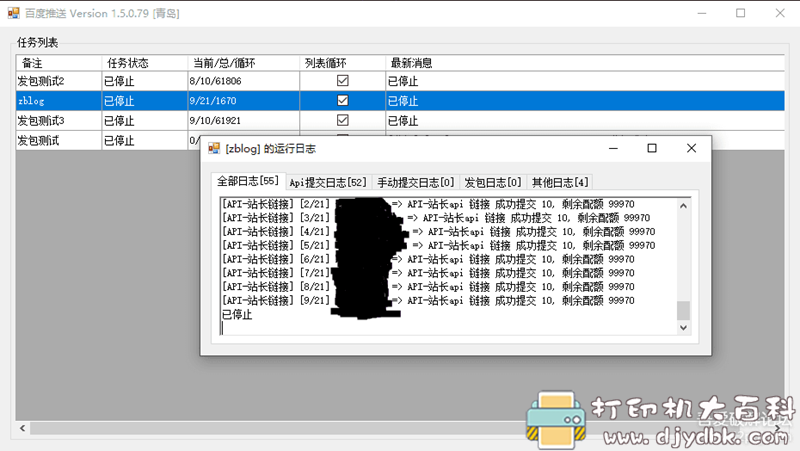The image size is (800, 451).
Task: Click the 最新消息 column header
Action: [585, 63]
